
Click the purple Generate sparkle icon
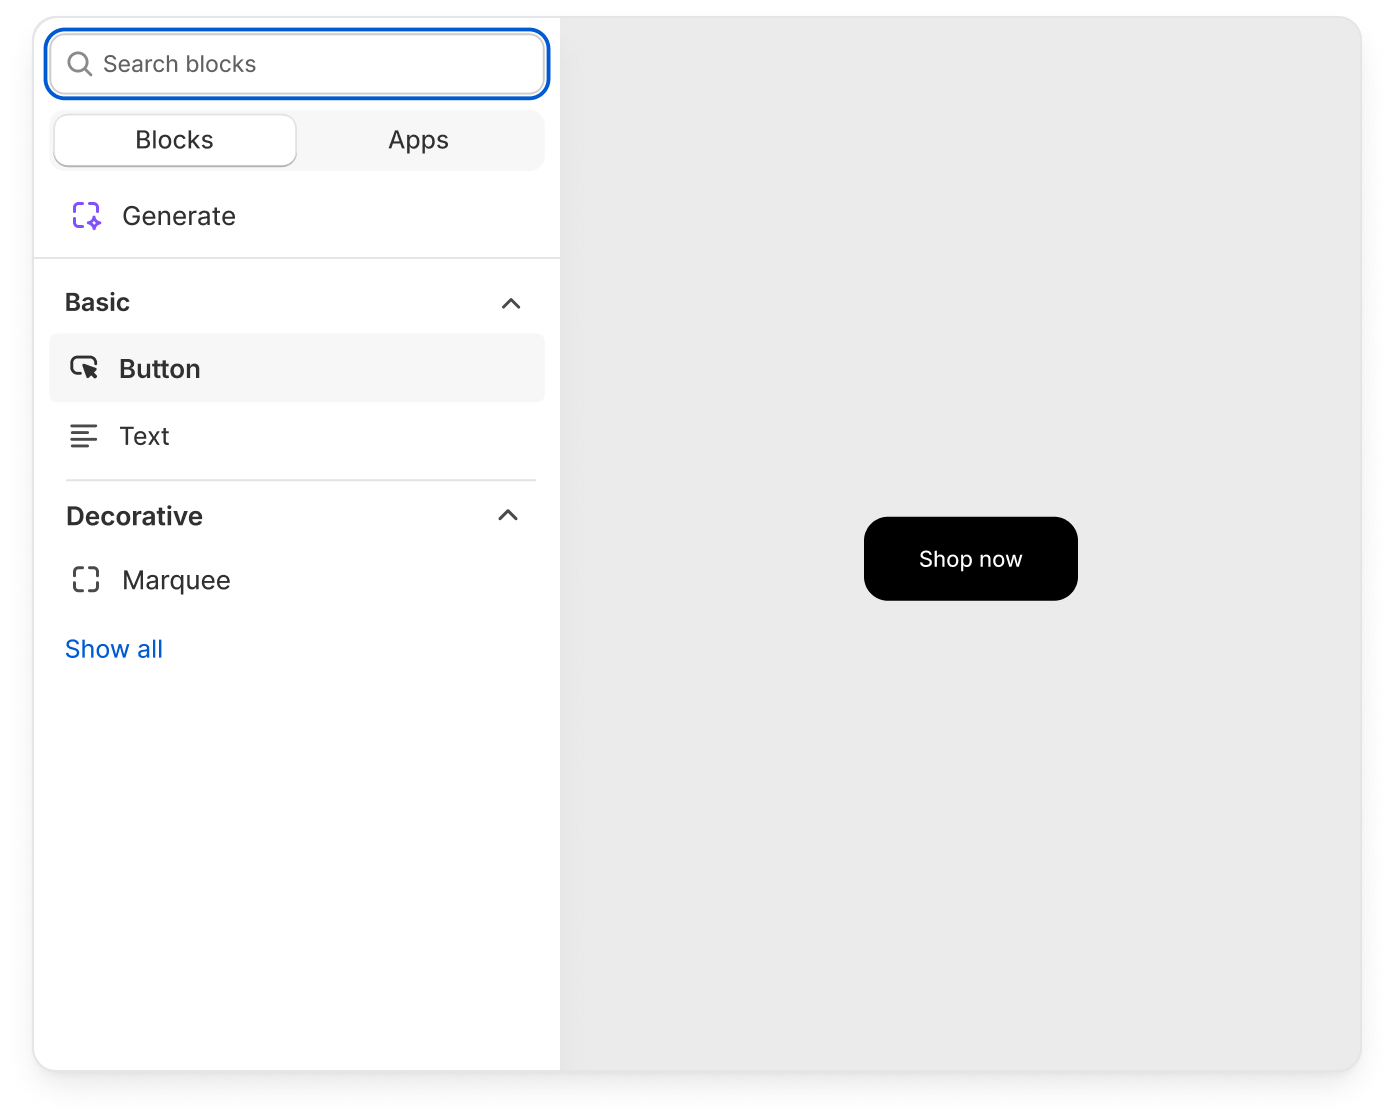[x=87, y=216]
